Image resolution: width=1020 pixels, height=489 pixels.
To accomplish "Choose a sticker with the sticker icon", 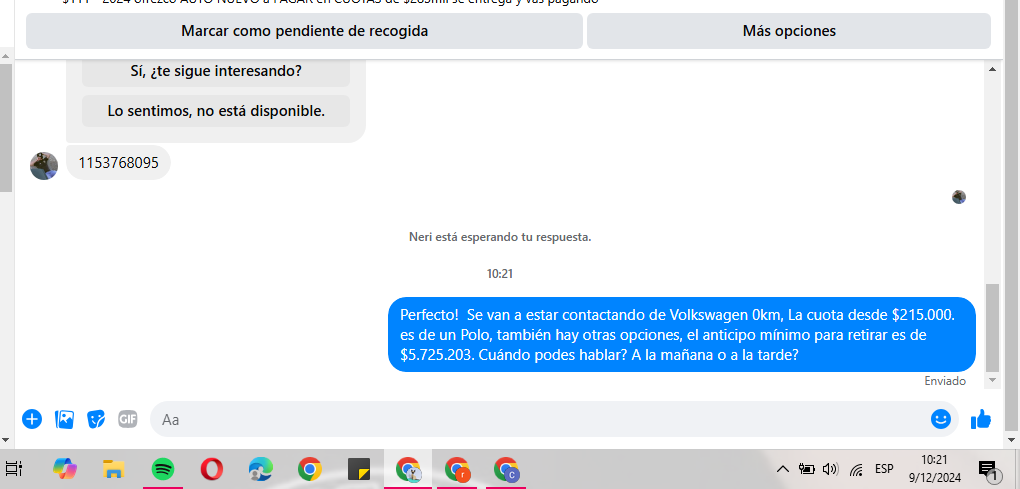I will (96, 419).
